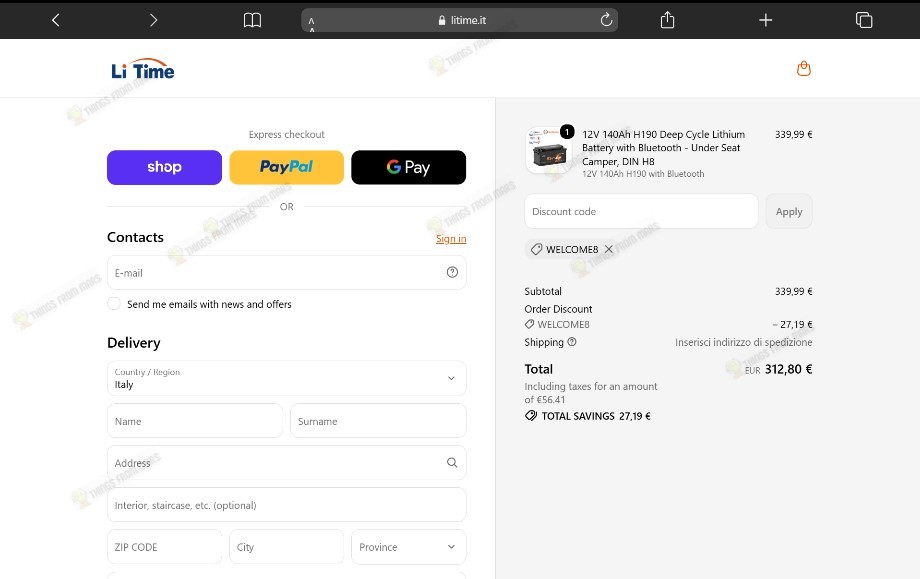The image size is (920, 579).
Task: Open a new tab with the plus icon
Action: pyautogui.click(x=765, y=20)
